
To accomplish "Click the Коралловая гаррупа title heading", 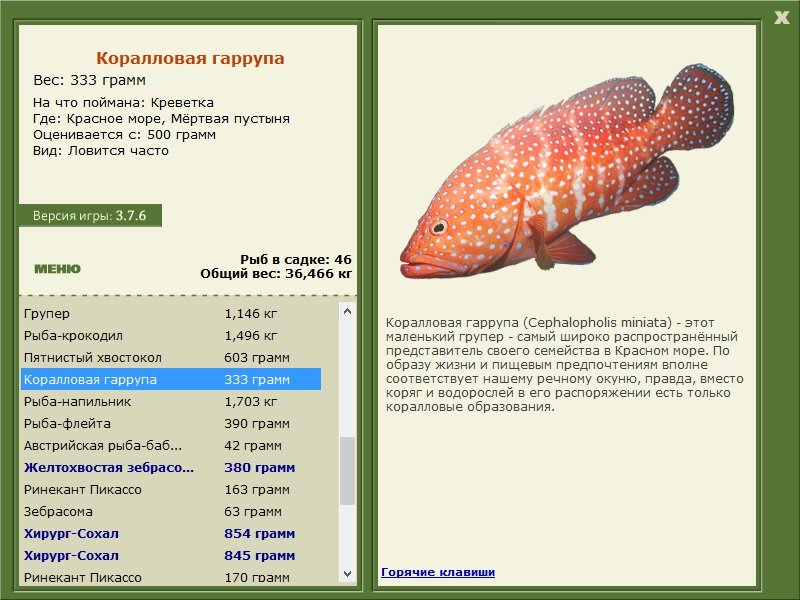I will pyautogui.click(x=190, y=58).
